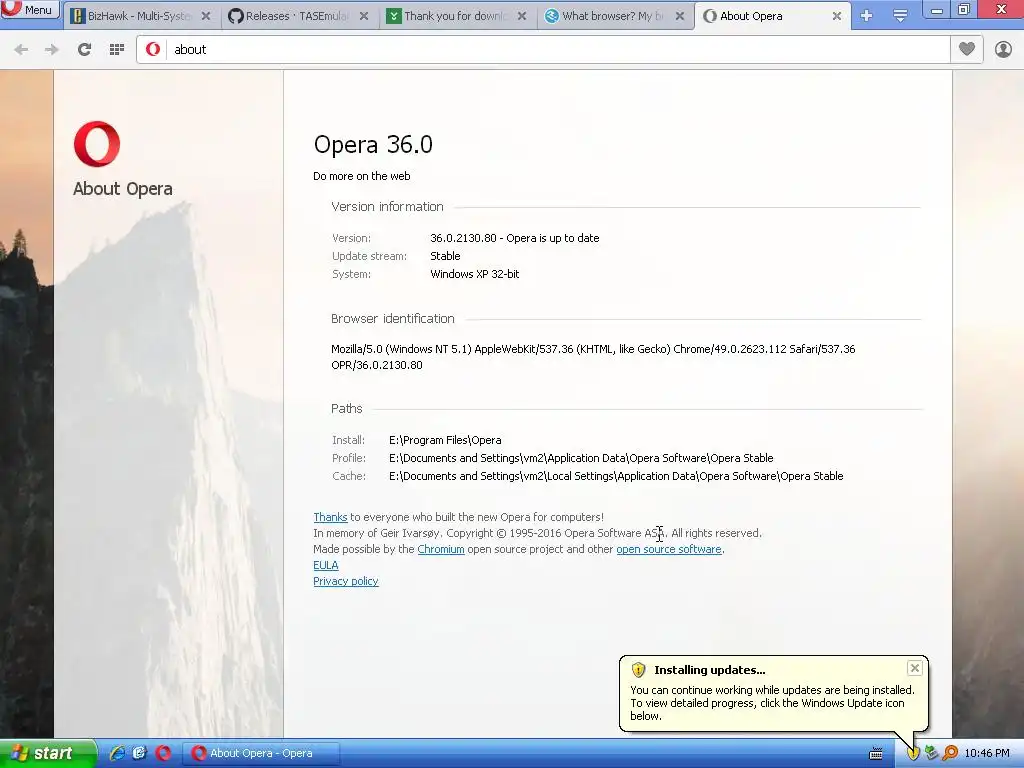The image size is (1024, 768).
Task: Close the BizHawk tab
Action: [x=206, y=16]
